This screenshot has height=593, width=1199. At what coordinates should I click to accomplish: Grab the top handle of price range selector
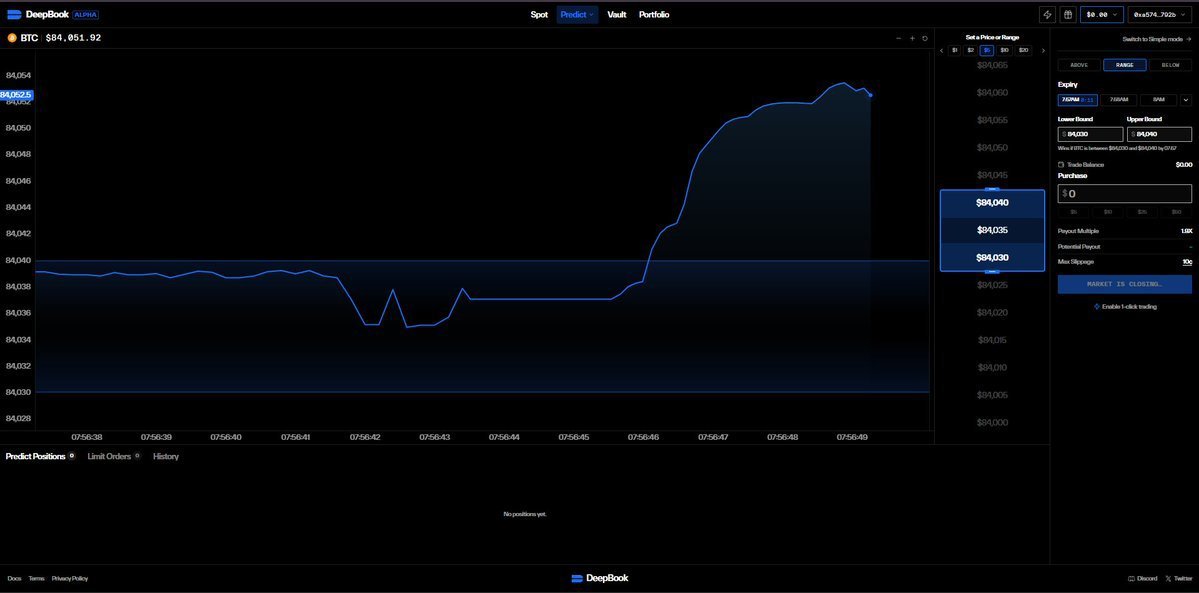(x=992, y=189)
